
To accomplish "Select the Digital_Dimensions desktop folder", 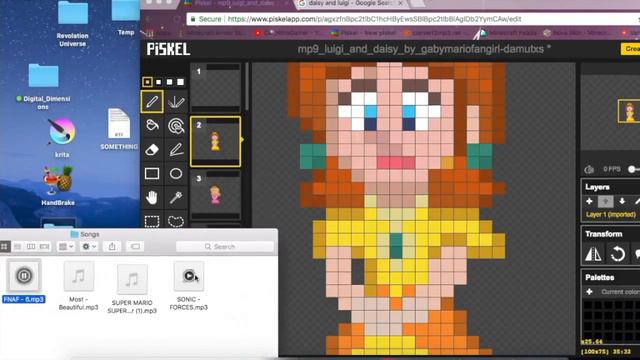I will click(43, 86).
